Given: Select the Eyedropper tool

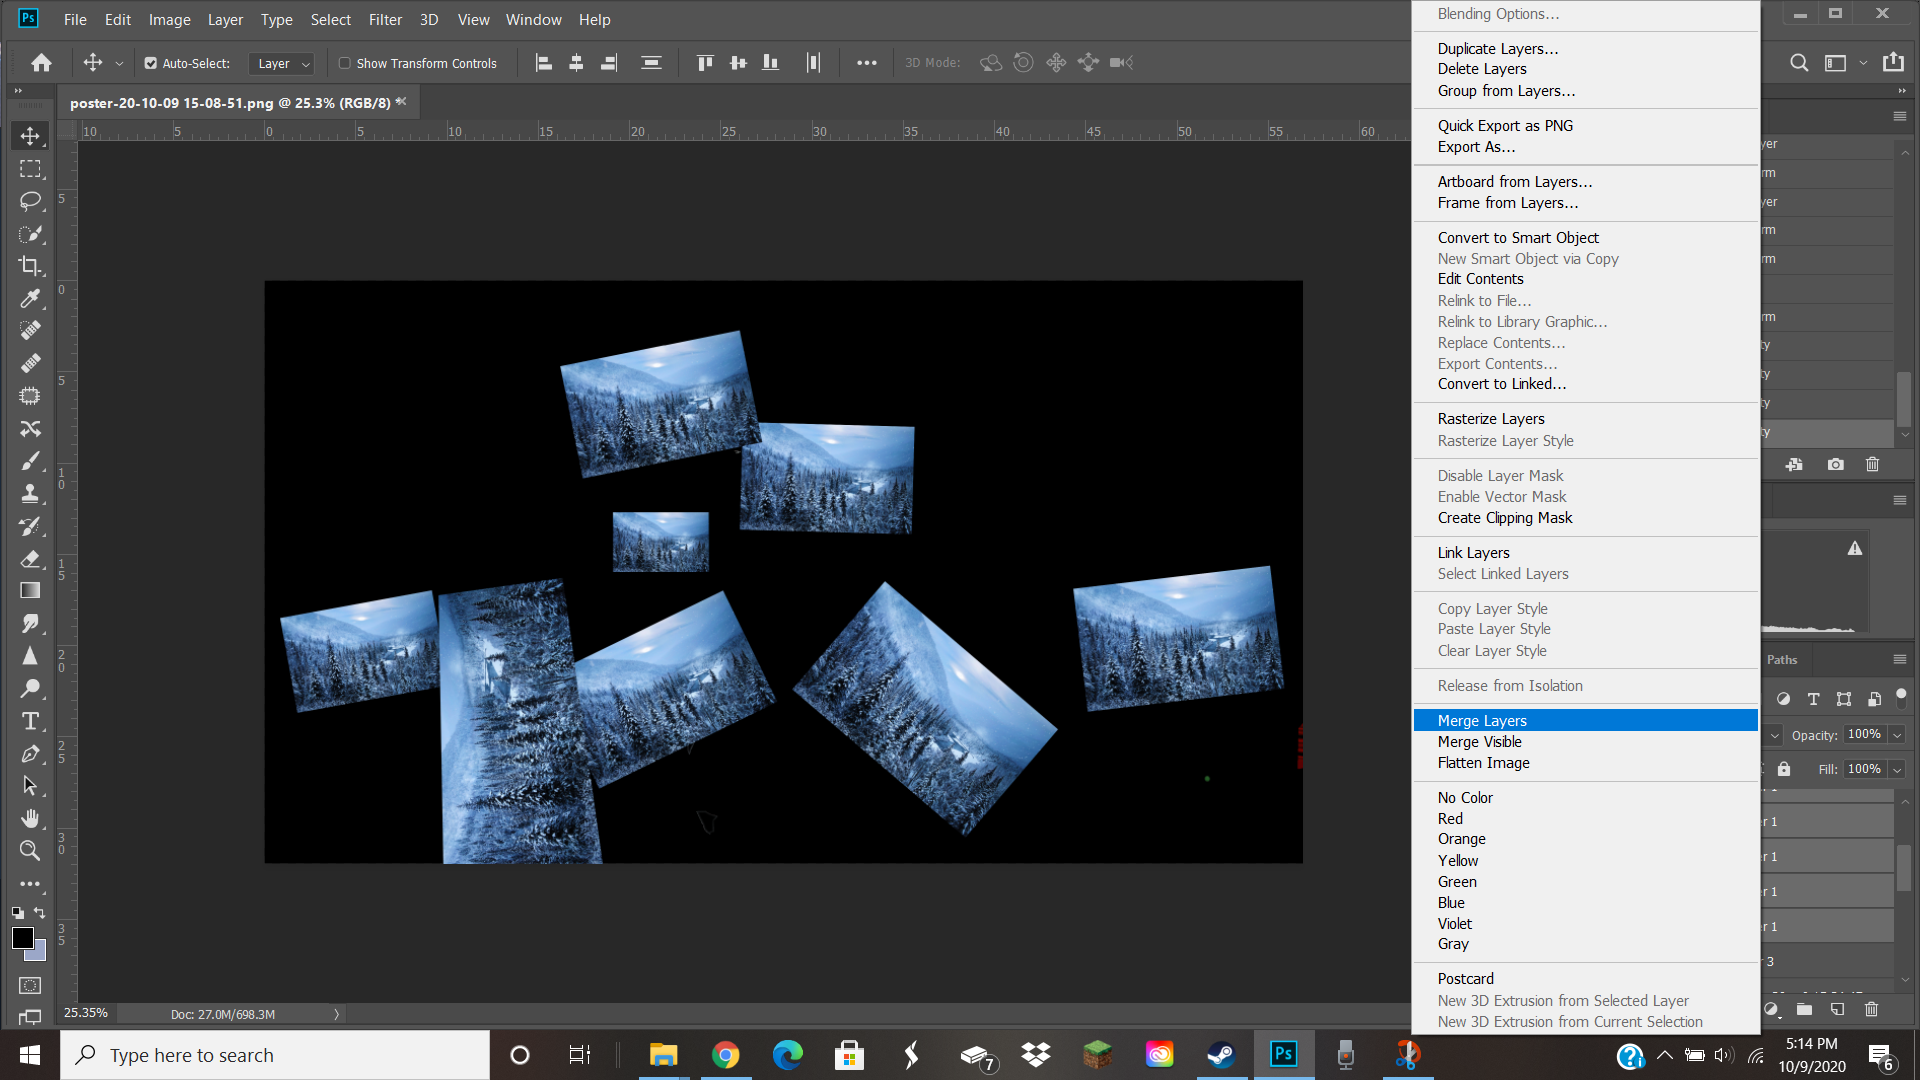Looking at the screenshot, I should pyautogui.click(x=30, y=298).
